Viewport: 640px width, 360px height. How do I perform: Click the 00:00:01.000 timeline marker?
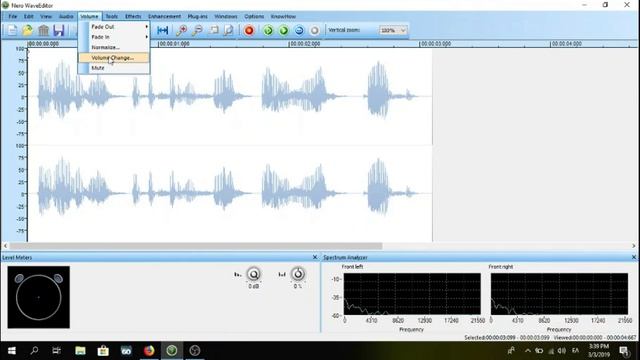pos(174,44)
